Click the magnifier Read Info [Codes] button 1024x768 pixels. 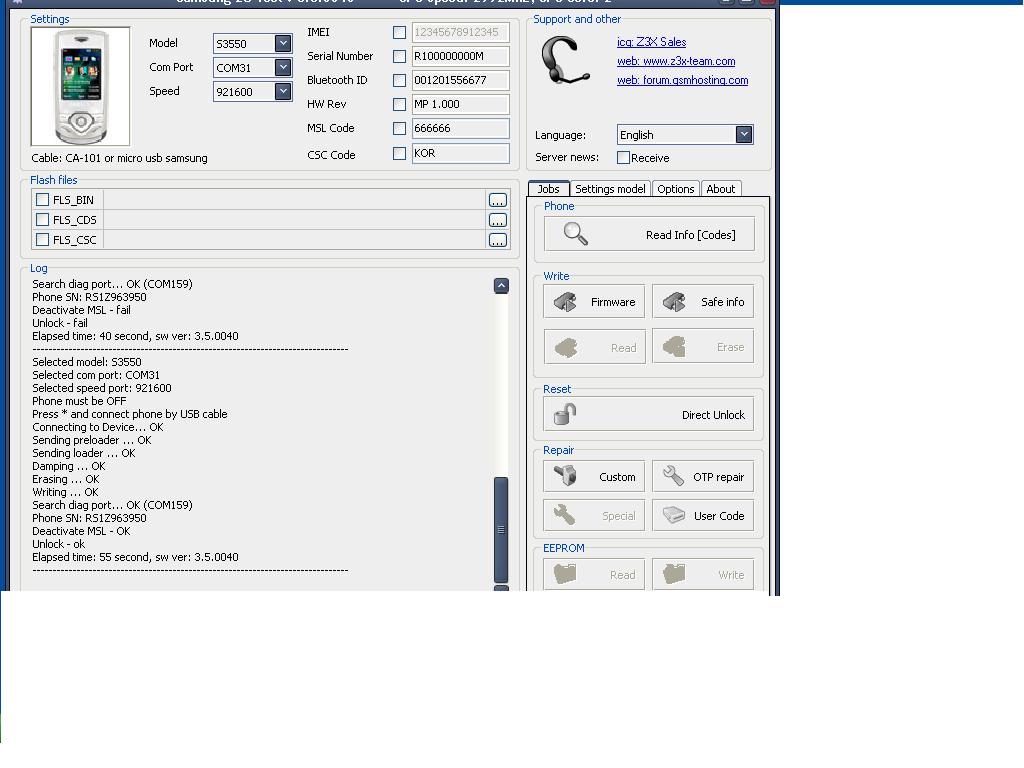coord(648,234)
